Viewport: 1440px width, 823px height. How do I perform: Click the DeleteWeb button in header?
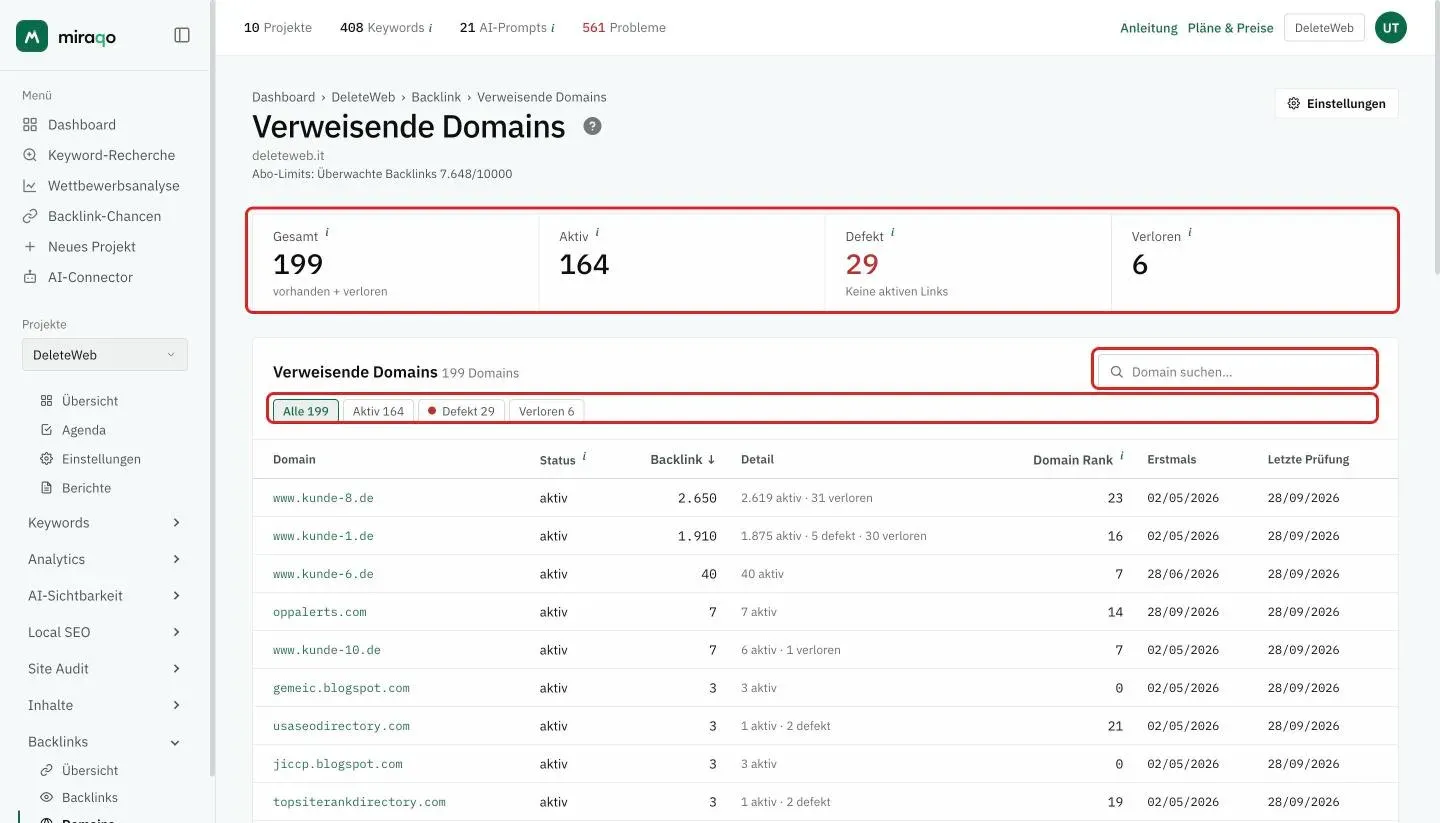(x=1324, y=28)
